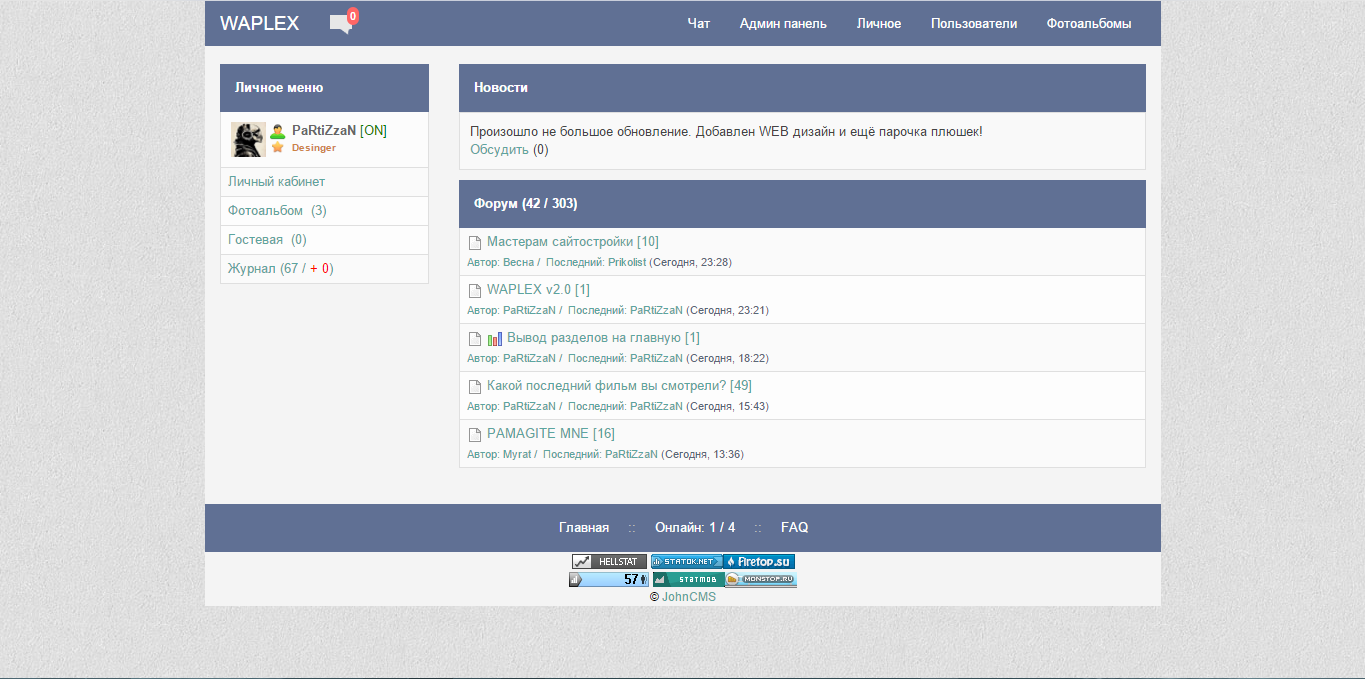Click last poster Prikolist
The height and width of the screenshot is (679, 1365).
pos(627,262)
